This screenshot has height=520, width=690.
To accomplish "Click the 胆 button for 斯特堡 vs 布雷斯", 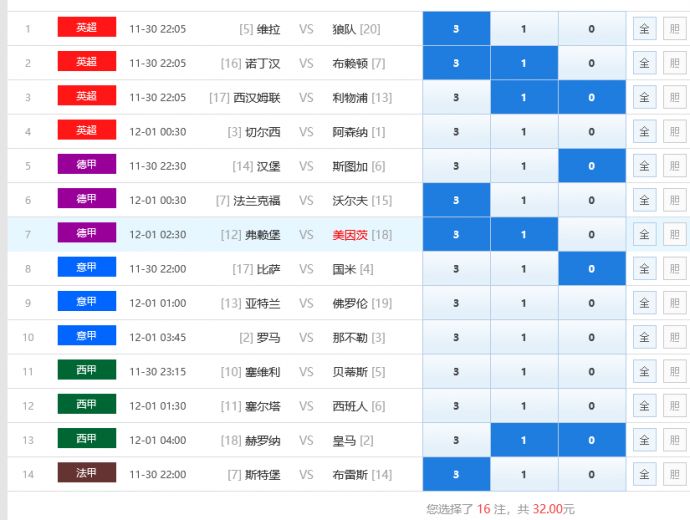I will [674, 474].
